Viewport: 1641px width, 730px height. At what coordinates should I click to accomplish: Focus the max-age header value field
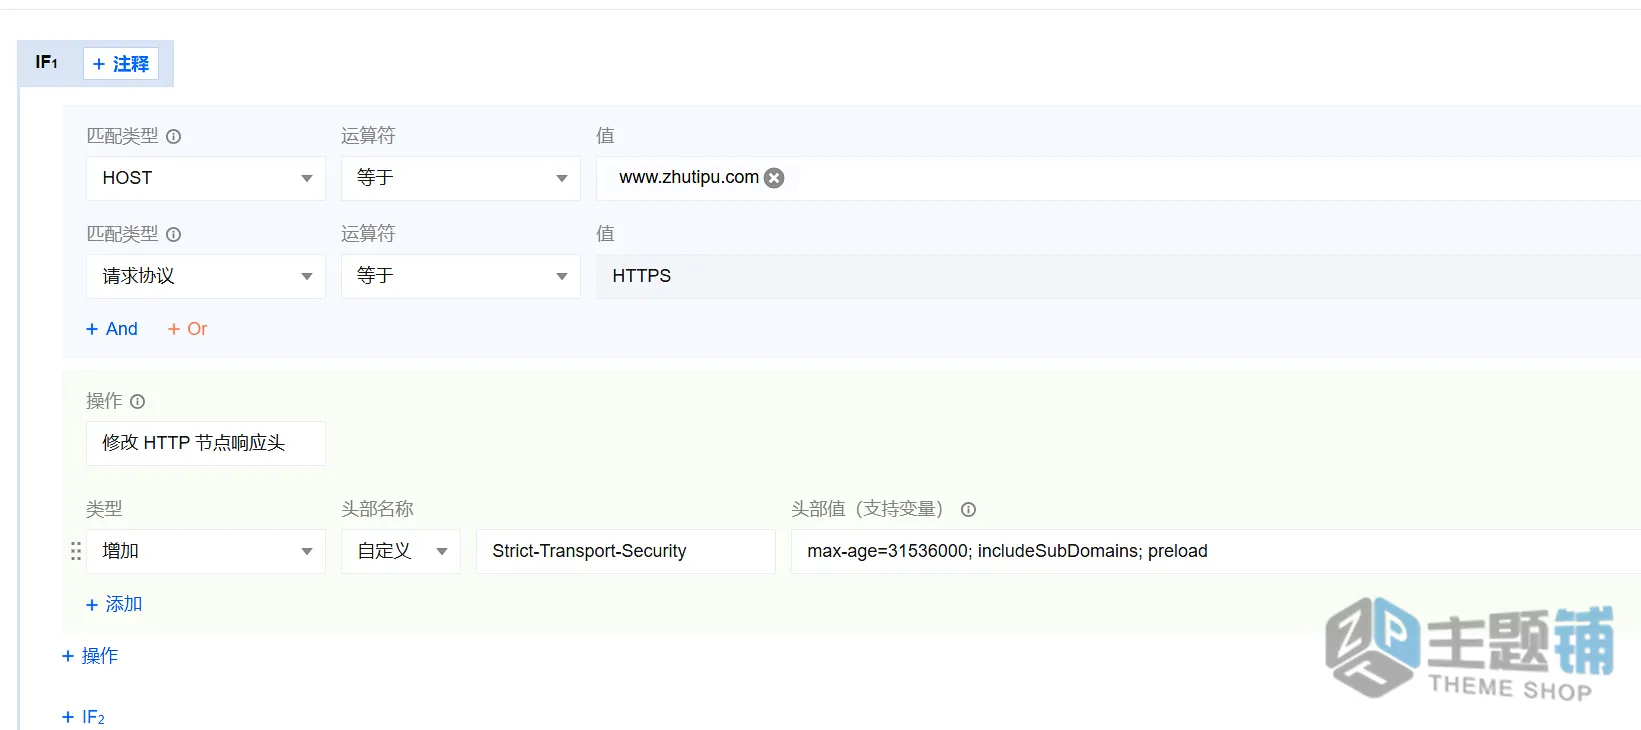pyautogui.click(x=1216, y=551)
